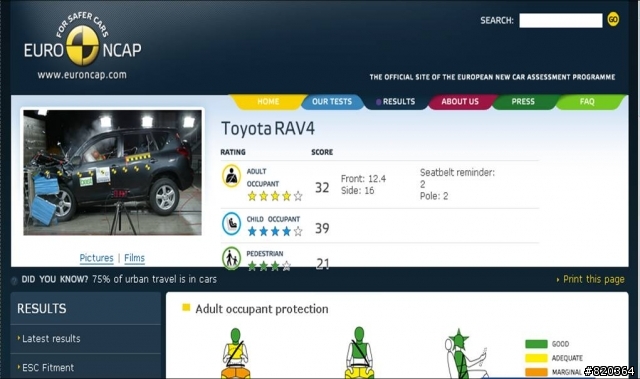Click the passenger dummy diagram
The height and width of the screenshot is (379, 640).
(359, 352)
